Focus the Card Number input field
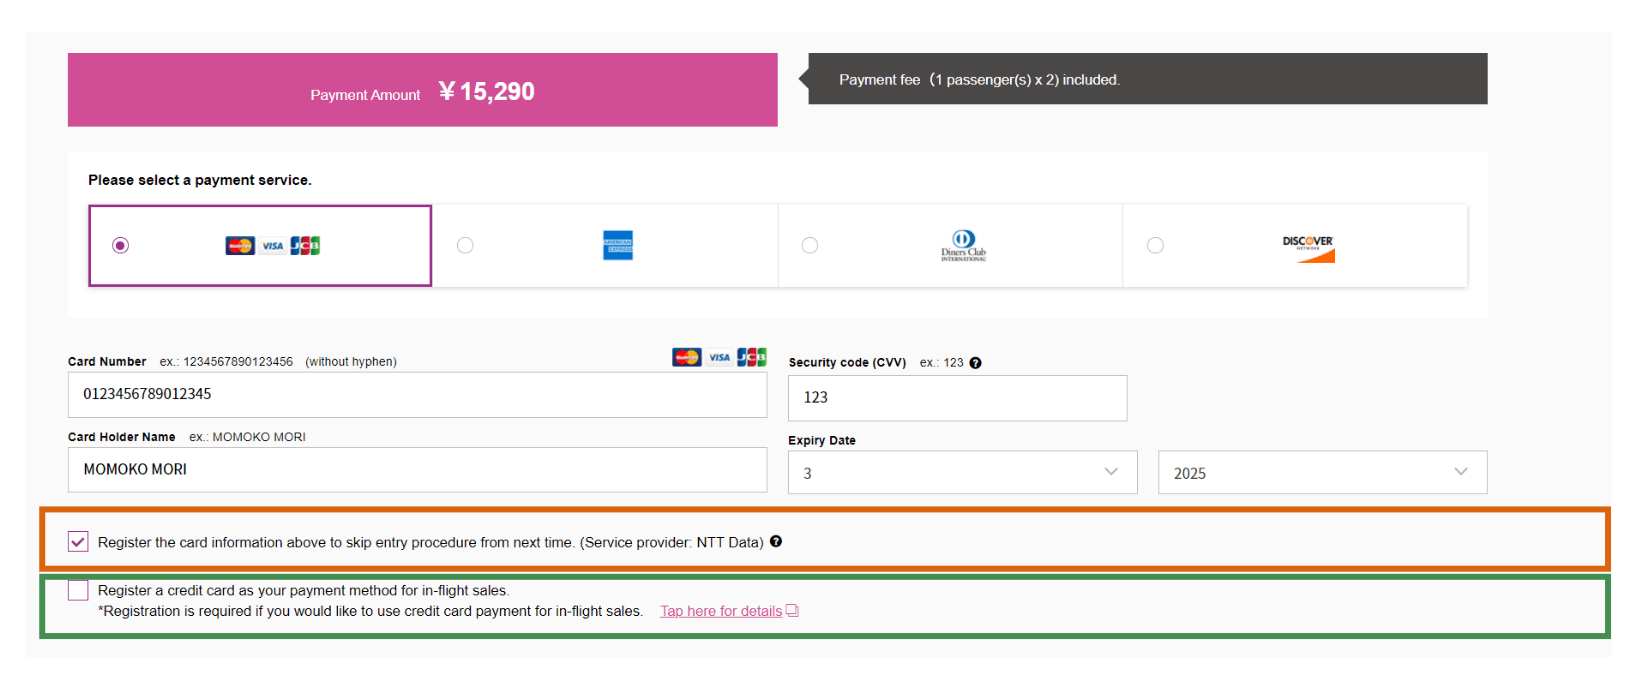 [417, 395]
